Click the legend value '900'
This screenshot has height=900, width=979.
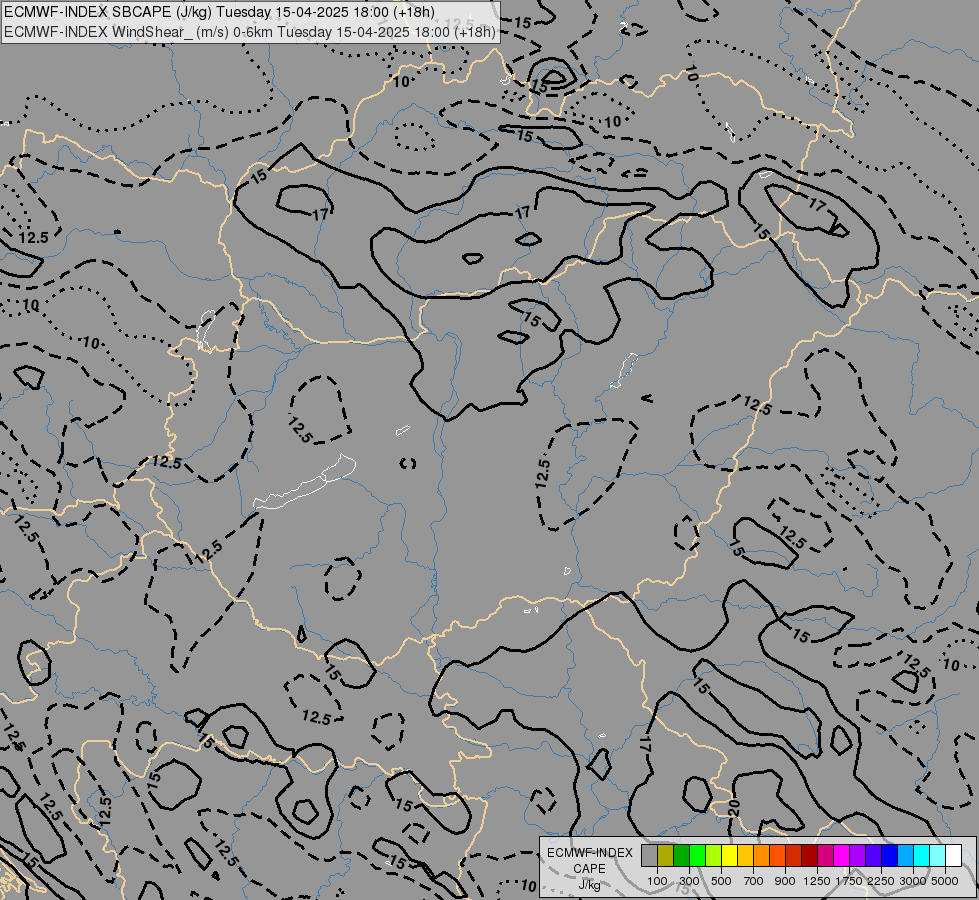click(785, 881)
